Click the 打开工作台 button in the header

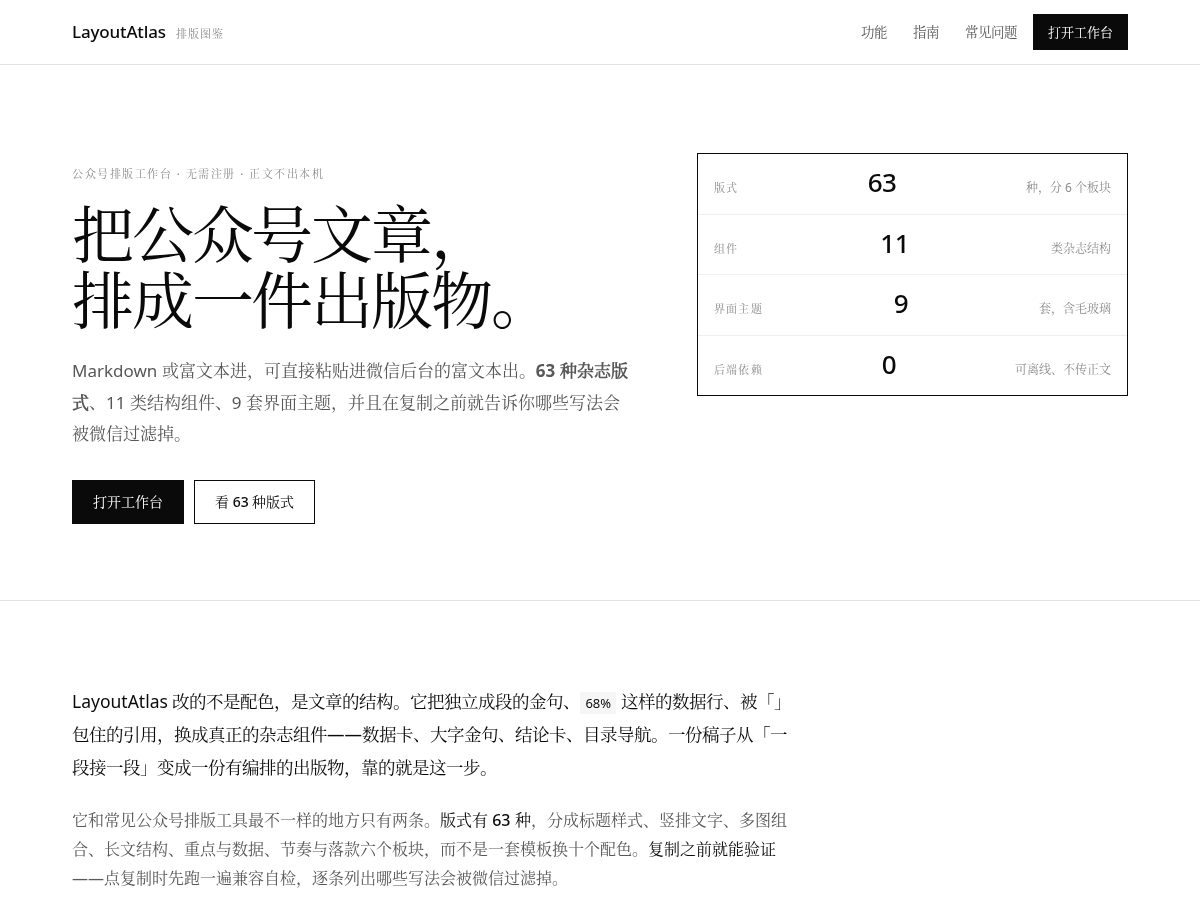[x=1080, y=32]
